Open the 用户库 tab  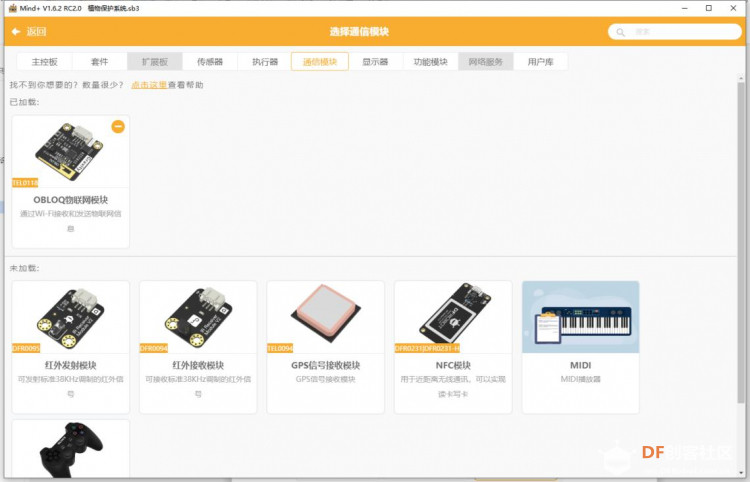tap(540, 62)
